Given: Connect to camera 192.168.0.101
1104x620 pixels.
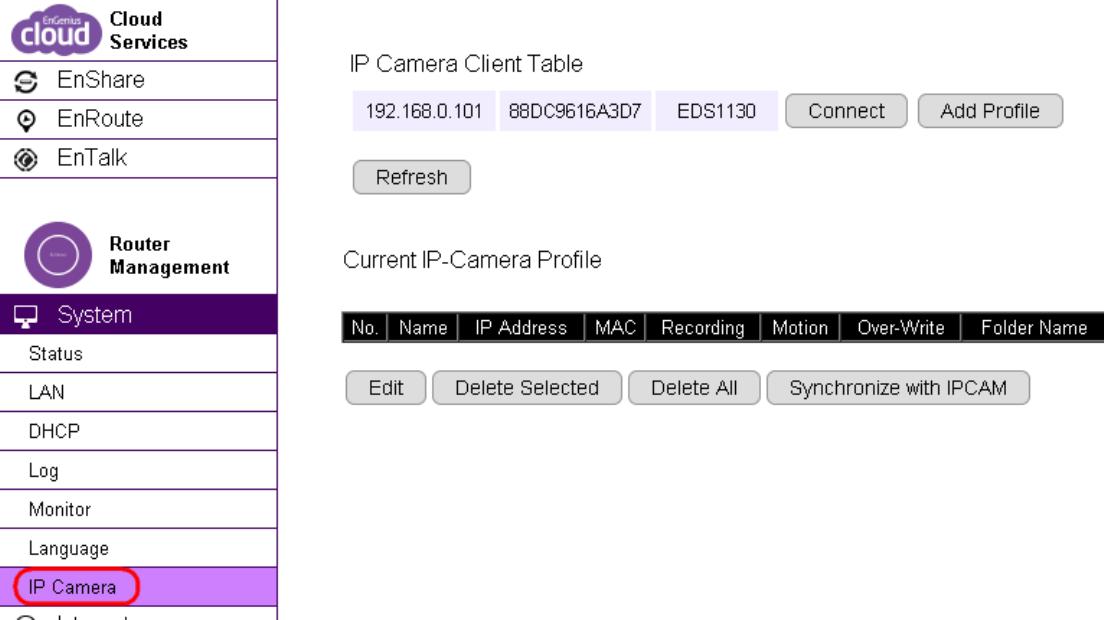Looking at the screenshot, I should tap(846, 111).
